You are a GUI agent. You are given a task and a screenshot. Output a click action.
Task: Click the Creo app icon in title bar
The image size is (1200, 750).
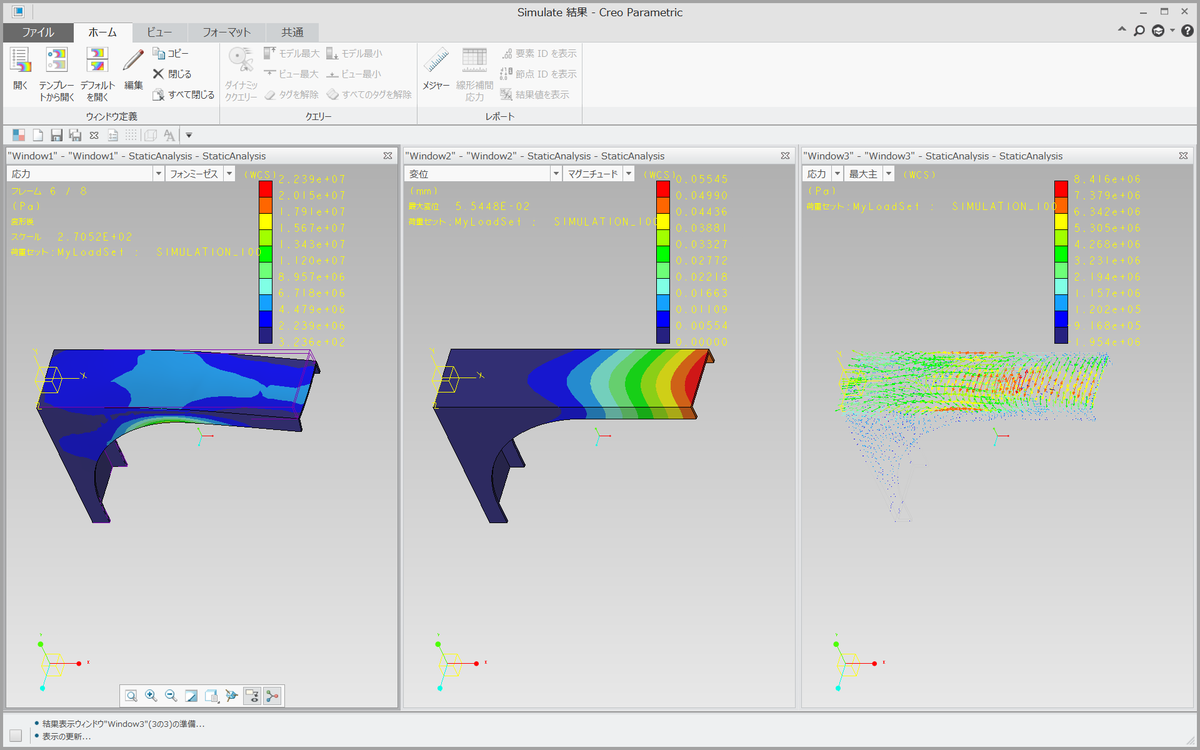(x=18, y=11)
